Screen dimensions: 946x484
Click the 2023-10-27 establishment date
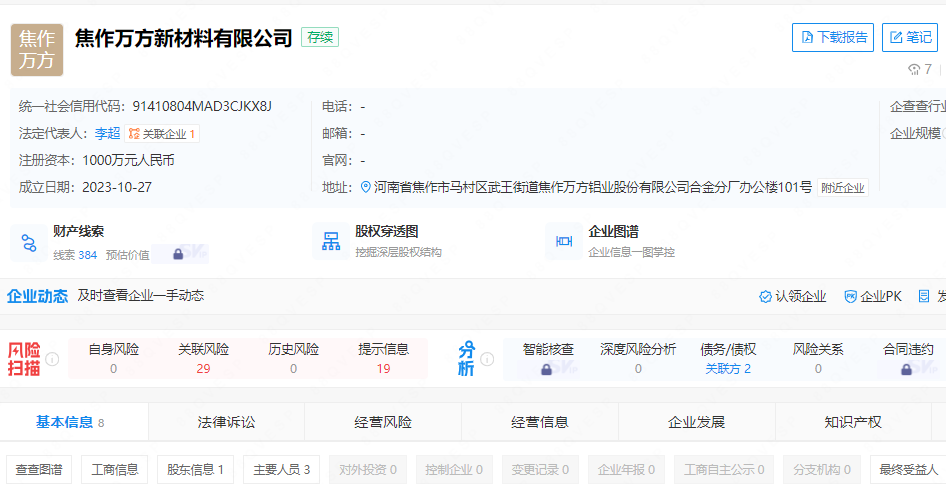pos(117,187)
